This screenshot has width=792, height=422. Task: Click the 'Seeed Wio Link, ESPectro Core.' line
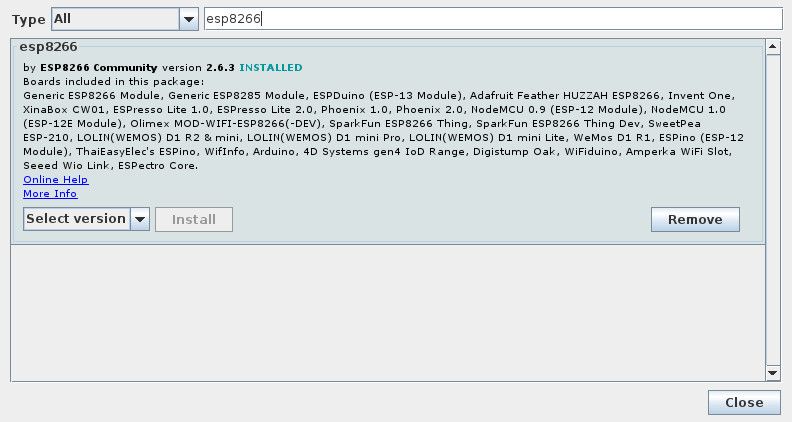coord(111,165)
